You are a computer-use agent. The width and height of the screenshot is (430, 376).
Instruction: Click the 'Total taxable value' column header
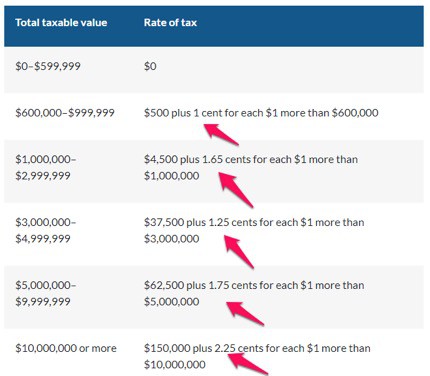(x=61, y=23)
